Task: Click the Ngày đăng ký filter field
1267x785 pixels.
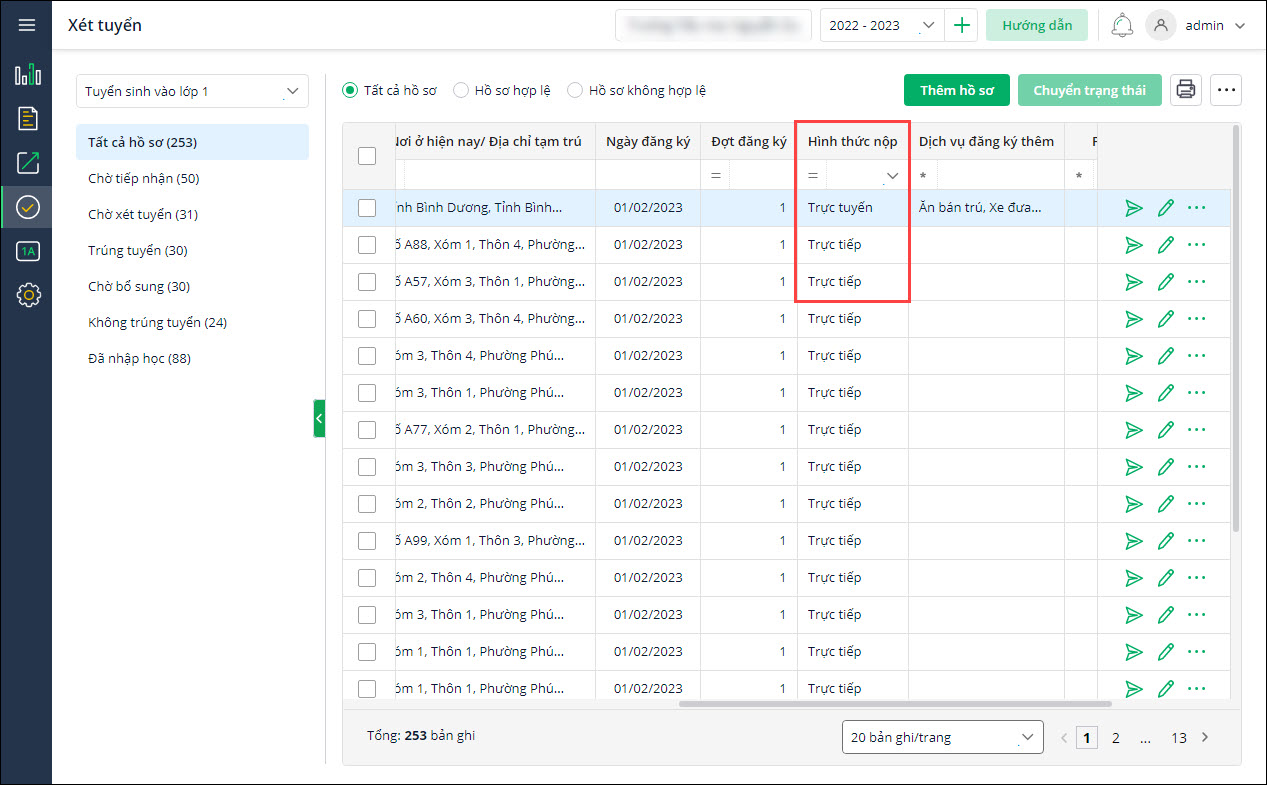Action: (648, 175)
